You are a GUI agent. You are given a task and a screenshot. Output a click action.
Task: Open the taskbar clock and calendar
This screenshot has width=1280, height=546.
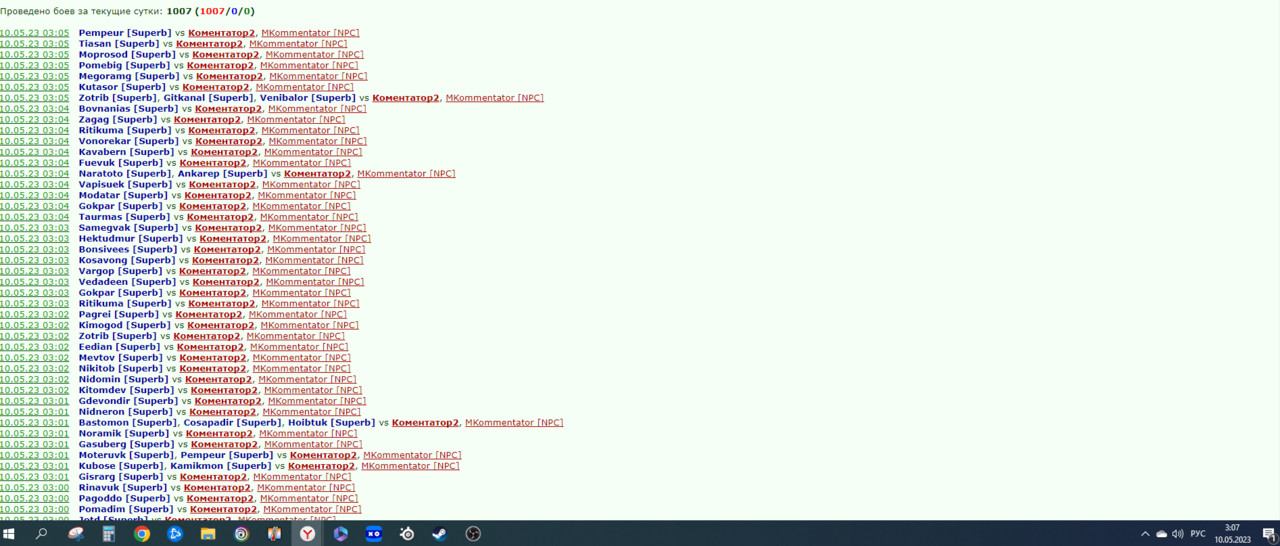[x=1232, y=534]
